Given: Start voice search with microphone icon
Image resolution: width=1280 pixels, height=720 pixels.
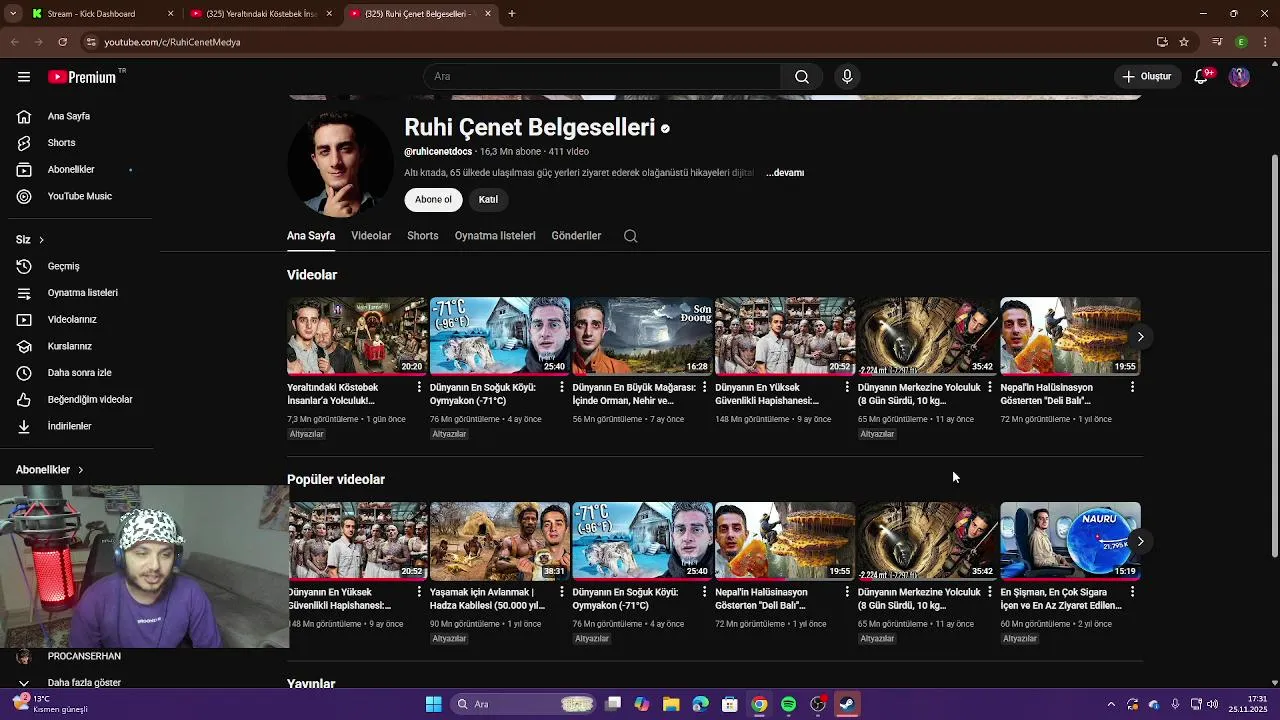Looking at the screenshot, I should [x=847, y=77].
